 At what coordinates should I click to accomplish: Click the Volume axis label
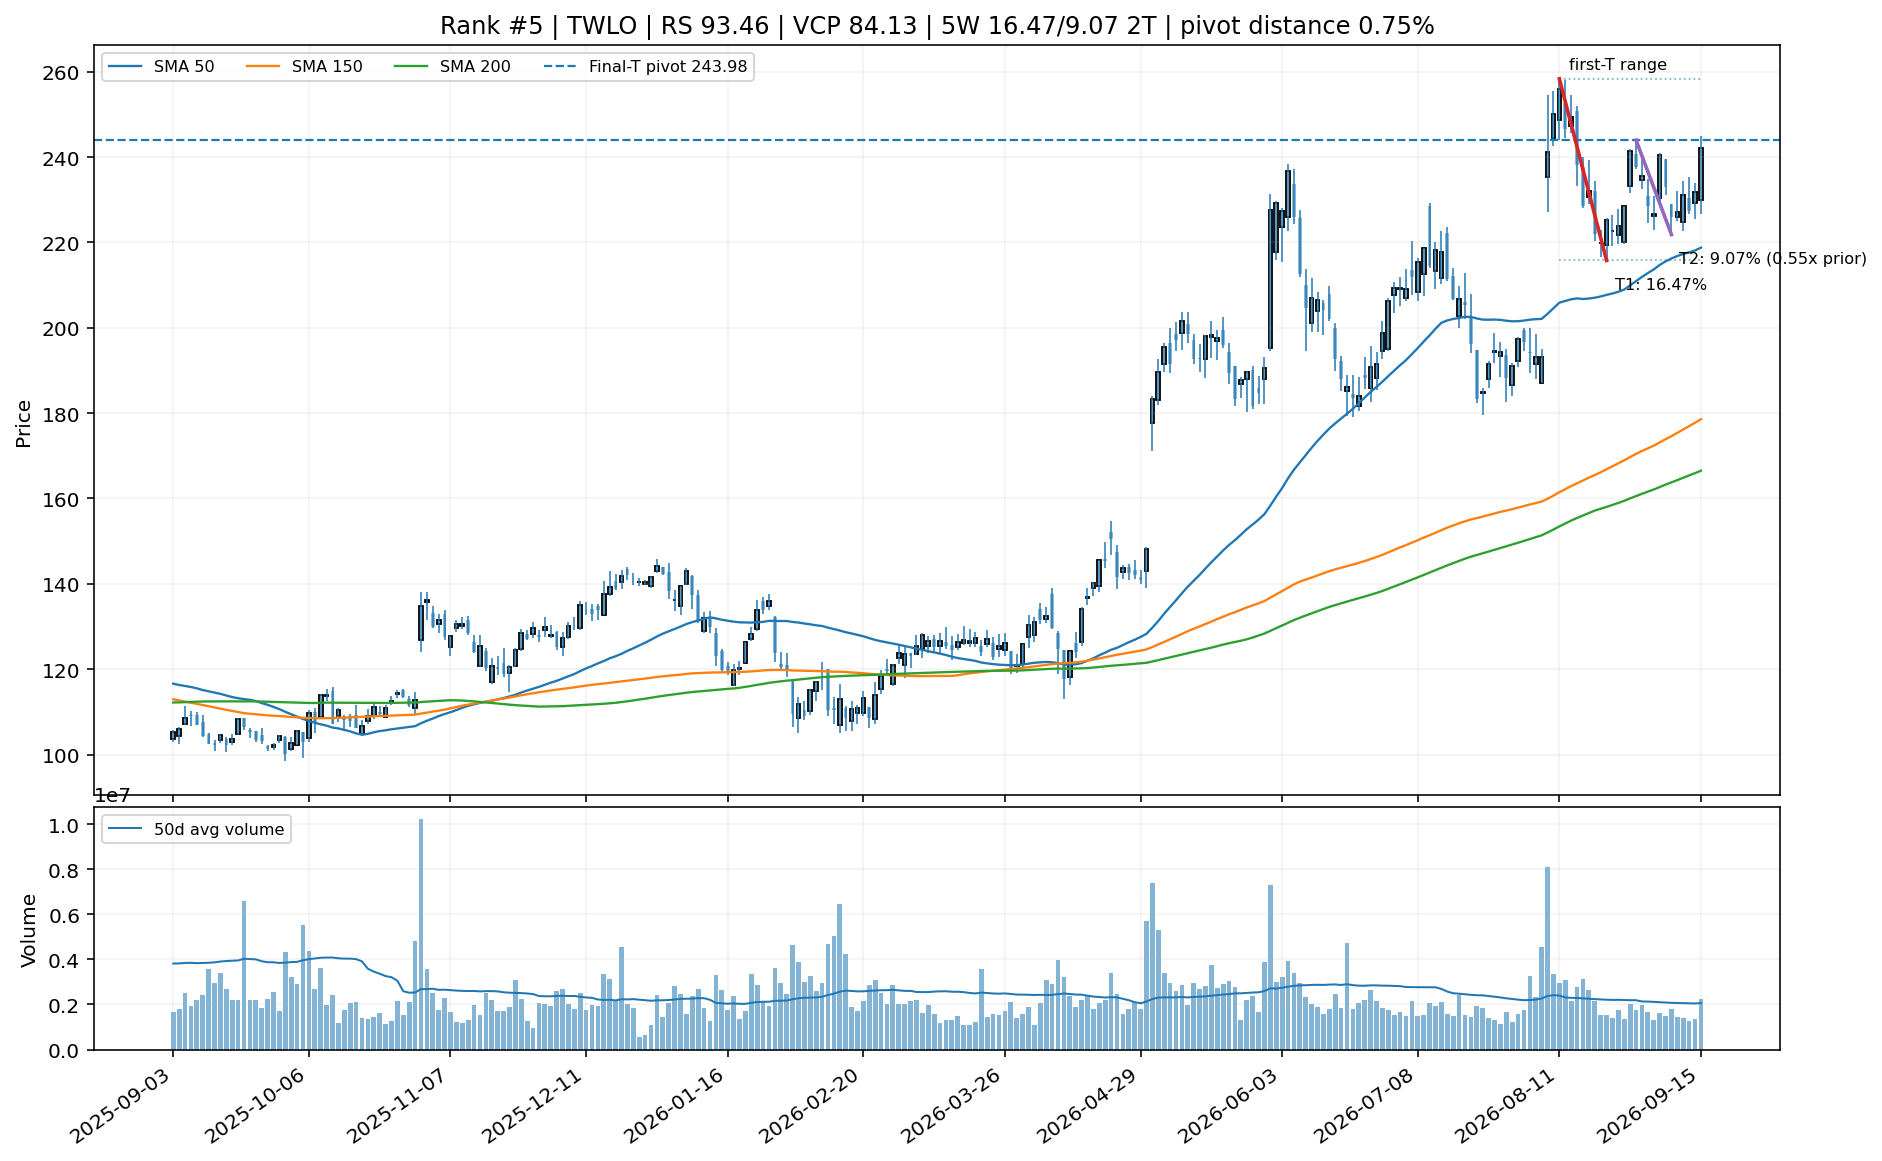[x=28, y=930]
